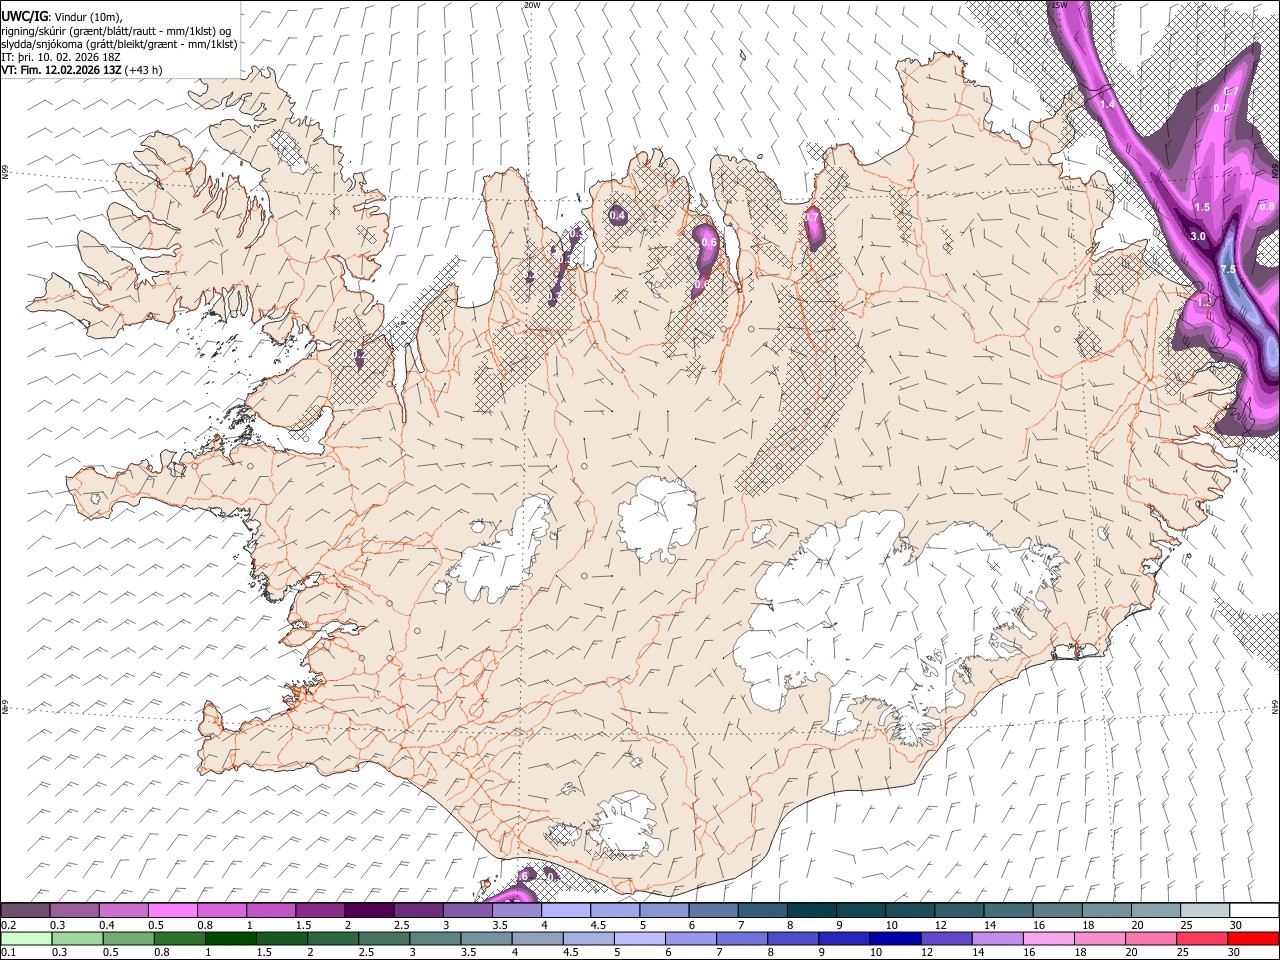This screenshot has height=960, width=1280.
Task: Click the '0.4' precipitation label in northern Iceland
Action: point(617,216)
